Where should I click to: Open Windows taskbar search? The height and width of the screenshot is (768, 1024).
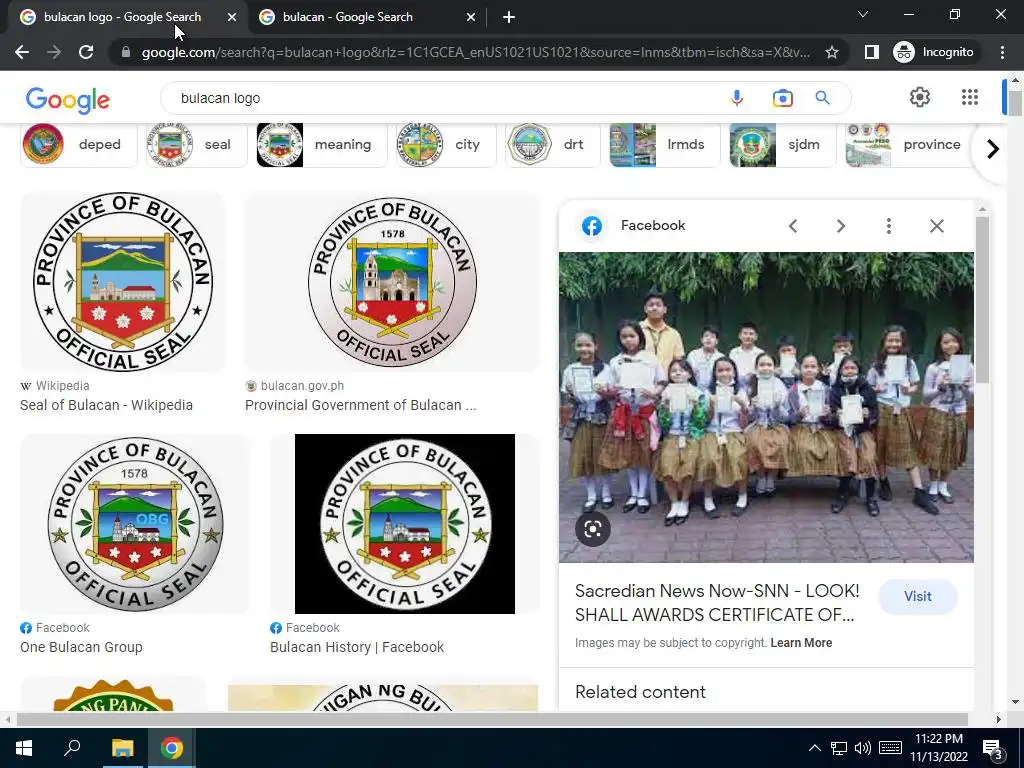(72, 748)
